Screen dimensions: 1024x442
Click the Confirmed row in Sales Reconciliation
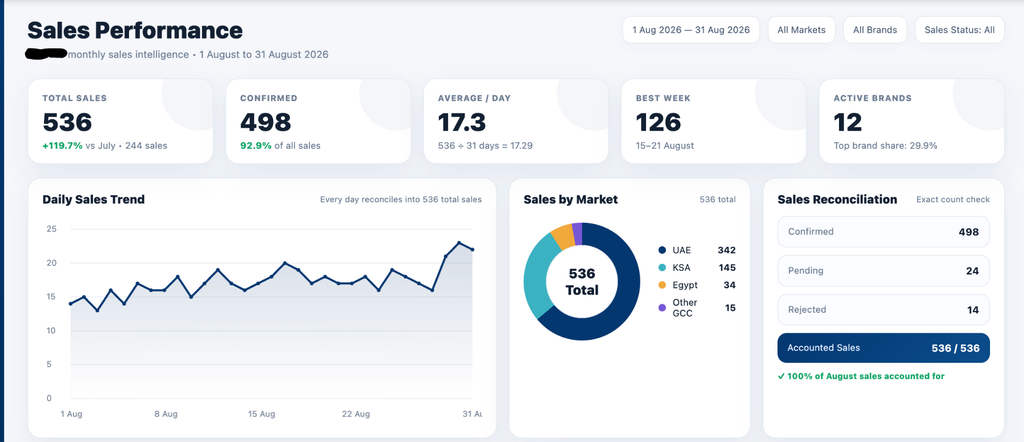click(x=884, y=232)
